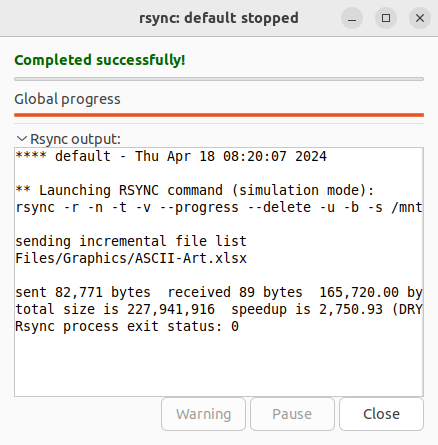This screenshot has height=445, width=438.
Task: Click the file progress bar under Completed successfully
Action: tap(219, 79)
